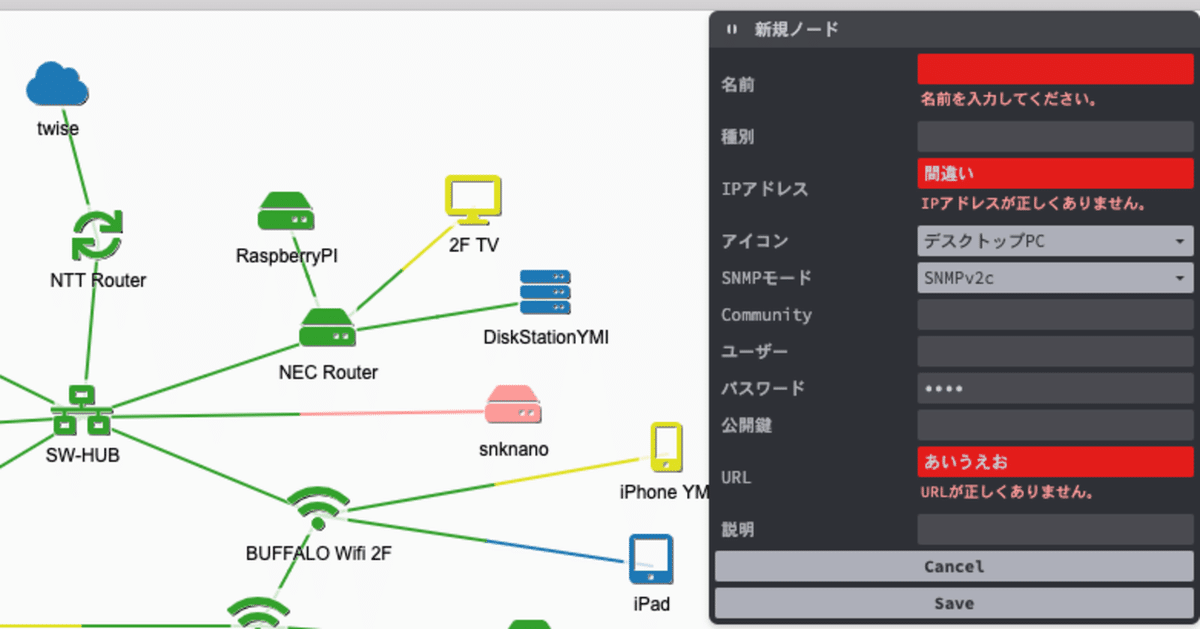The height and width of the screenshot is (629, 1200).
Task: Select the iPhone YM phone icon
Action: 667,447
